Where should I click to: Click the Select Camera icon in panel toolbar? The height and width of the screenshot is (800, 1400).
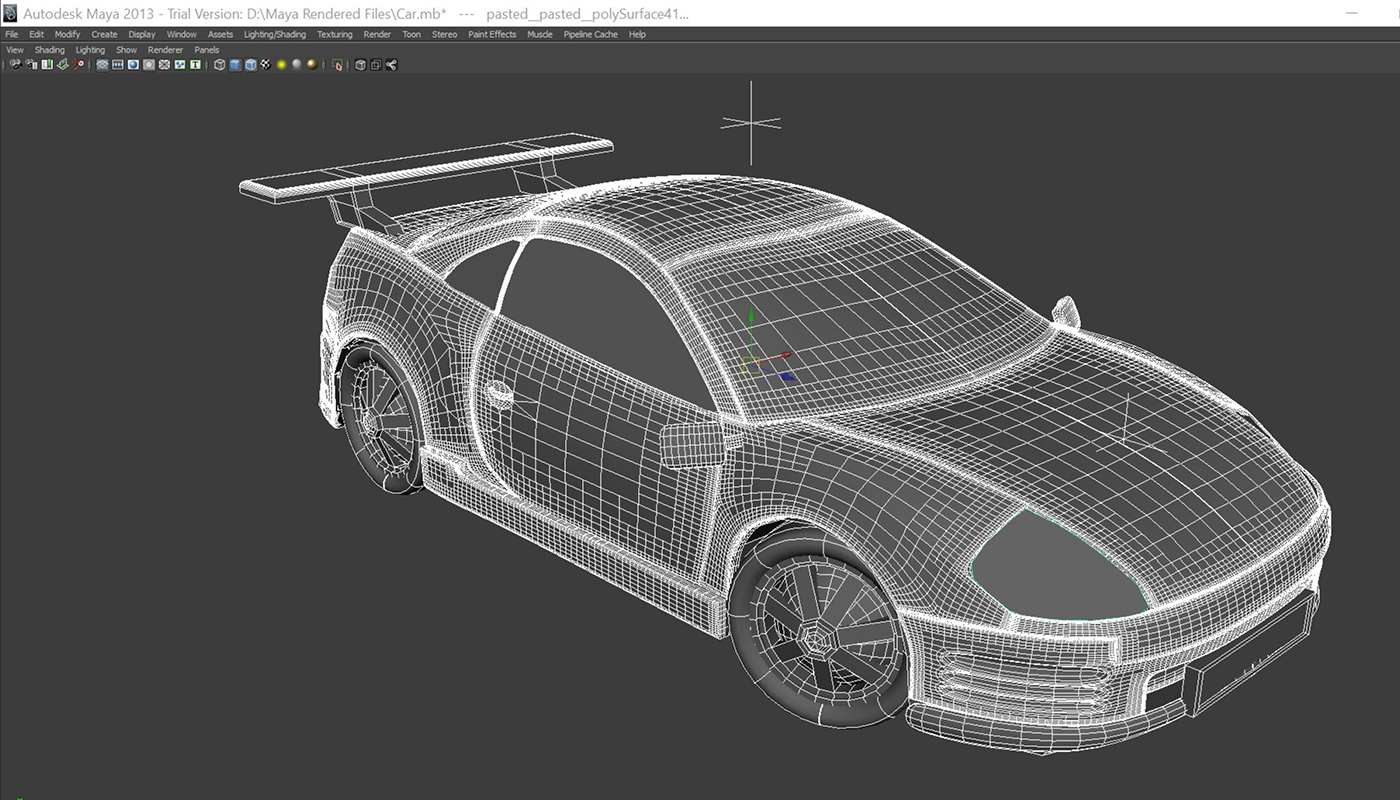(x=15, y=65)
